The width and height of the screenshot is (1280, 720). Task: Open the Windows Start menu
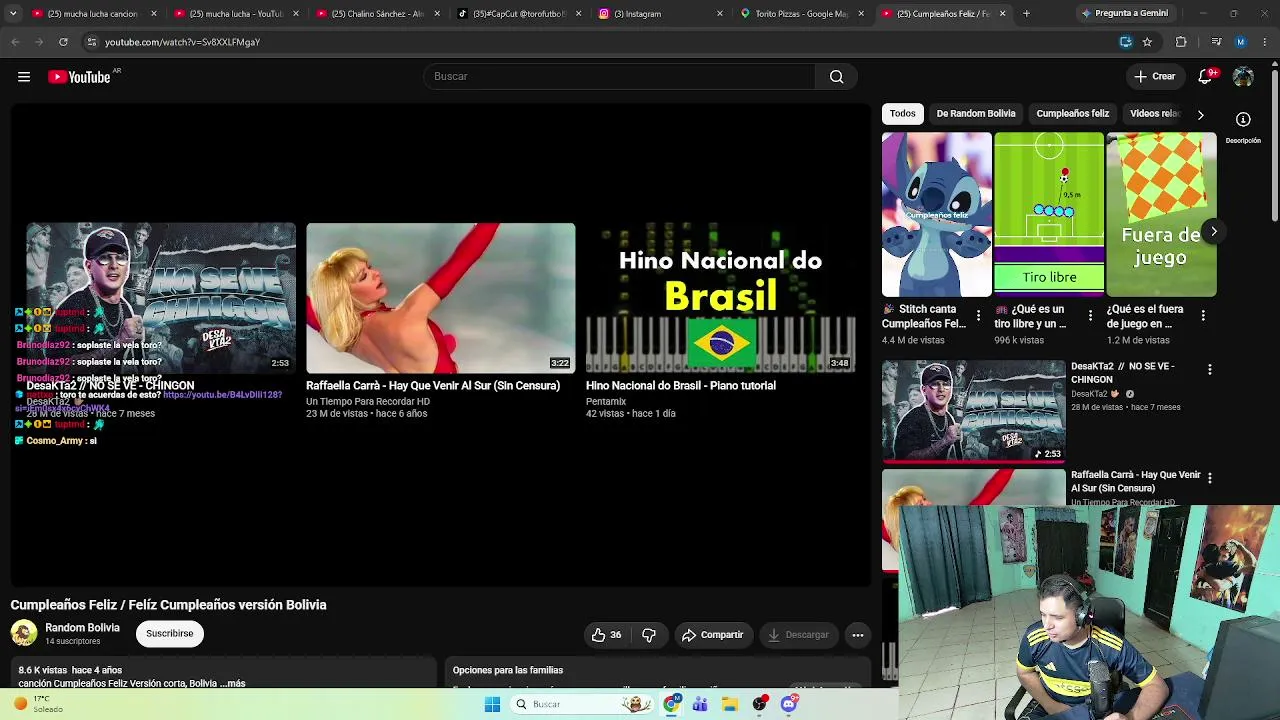tap(492, 705)
